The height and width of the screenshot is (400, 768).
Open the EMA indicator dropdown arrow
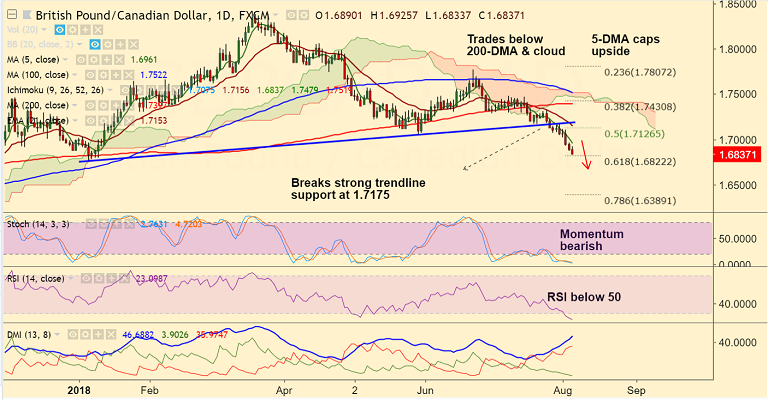(x=74, y=120)
